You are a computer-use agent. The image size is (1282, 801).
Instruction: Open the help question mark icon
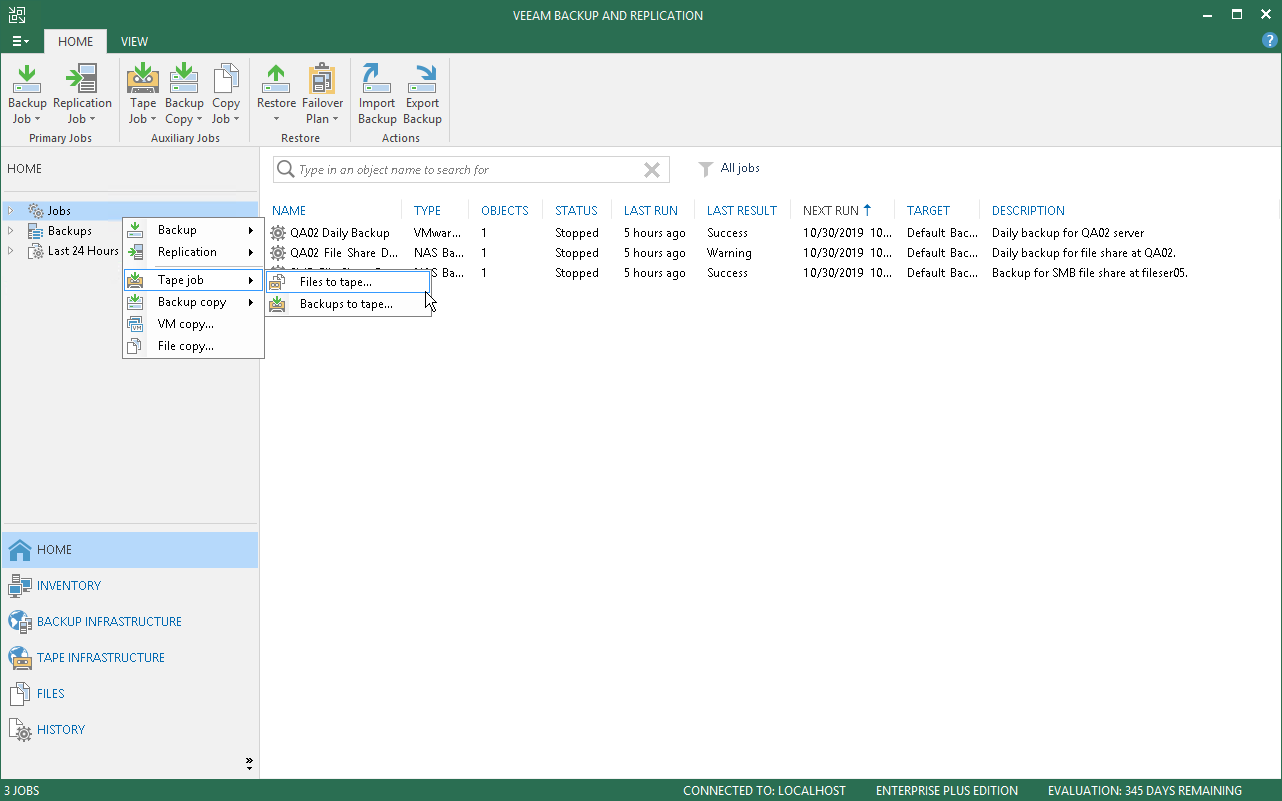coord(1270,41)
